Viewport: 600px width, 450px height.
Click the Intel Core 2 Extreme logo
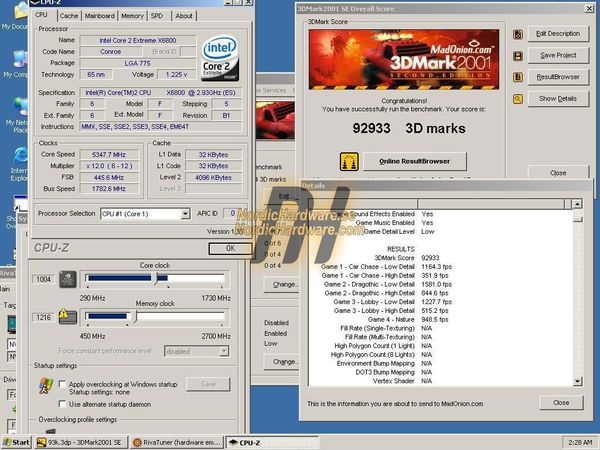pos(220,58)
